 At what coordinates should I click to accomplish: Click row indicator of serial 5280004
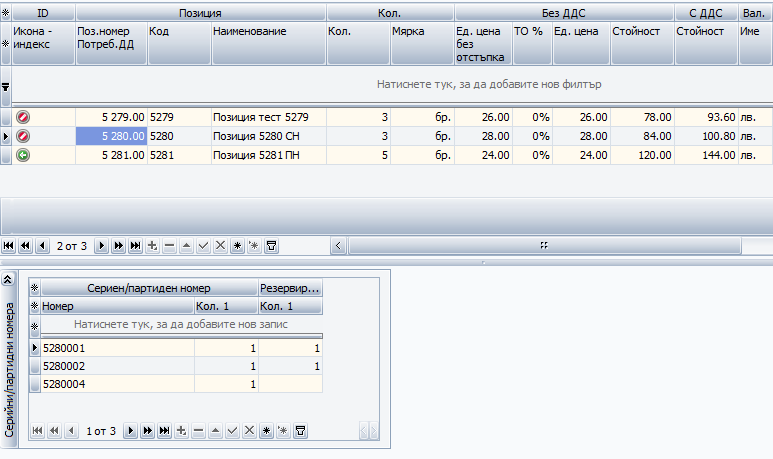35,384
